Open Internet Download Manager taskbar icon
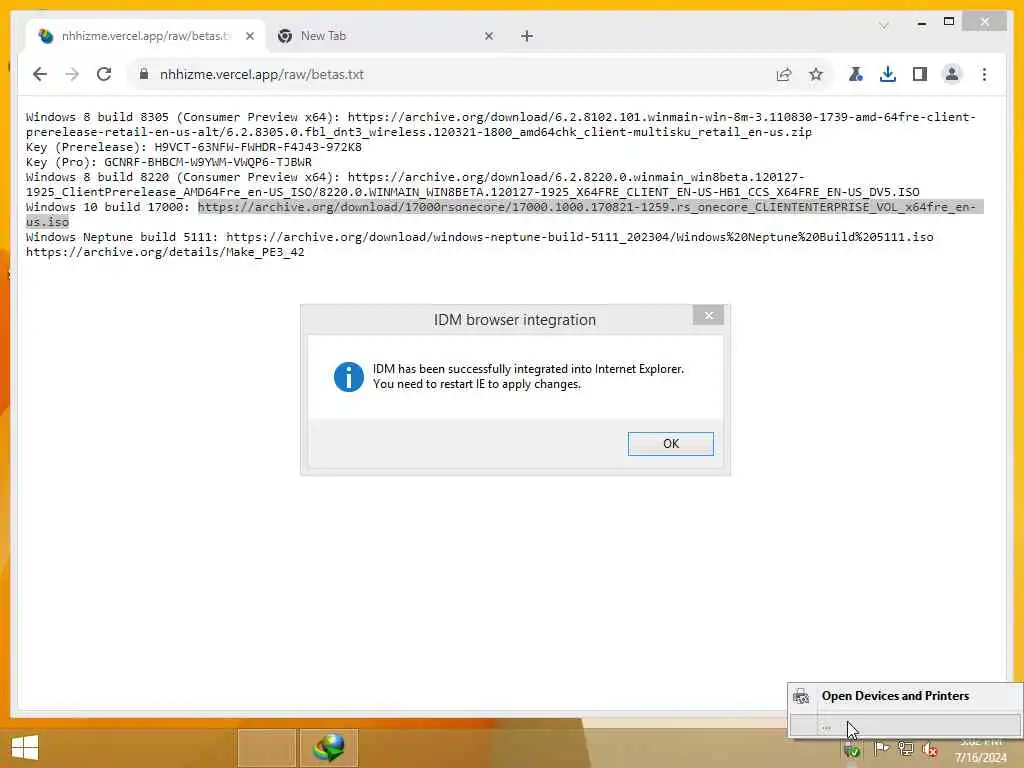Screen dimensions: 1024x768 [328, 748]
